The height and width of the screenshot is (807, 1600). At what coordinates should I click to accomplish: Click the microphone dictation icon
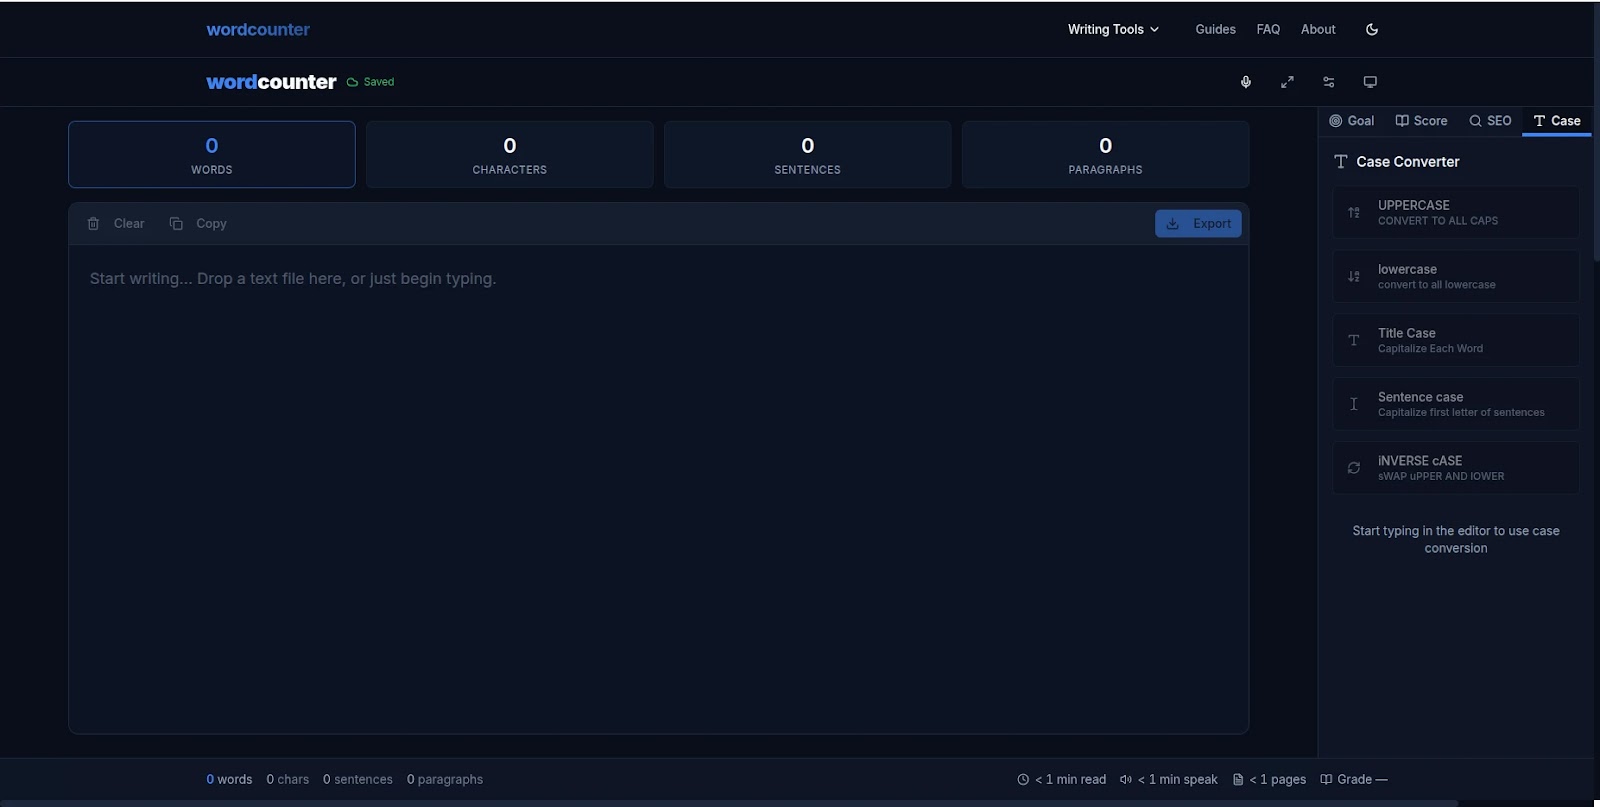[x=1245, y=82]
